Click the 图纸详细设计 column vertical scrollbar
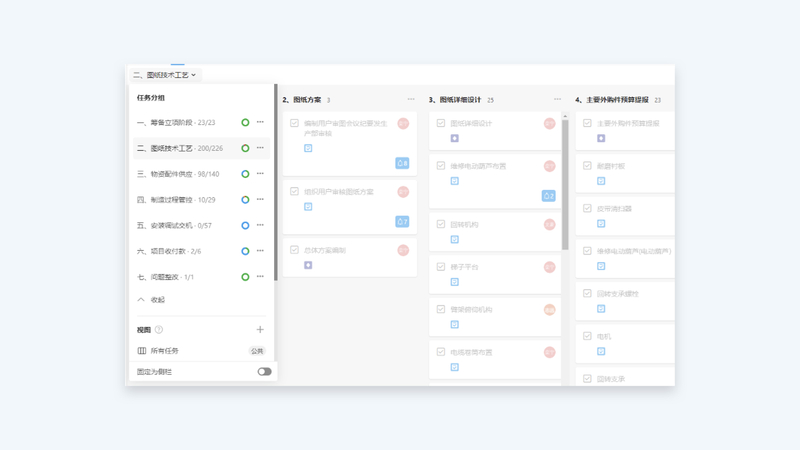Screen dimensions: 800x450 click(565, 180)
